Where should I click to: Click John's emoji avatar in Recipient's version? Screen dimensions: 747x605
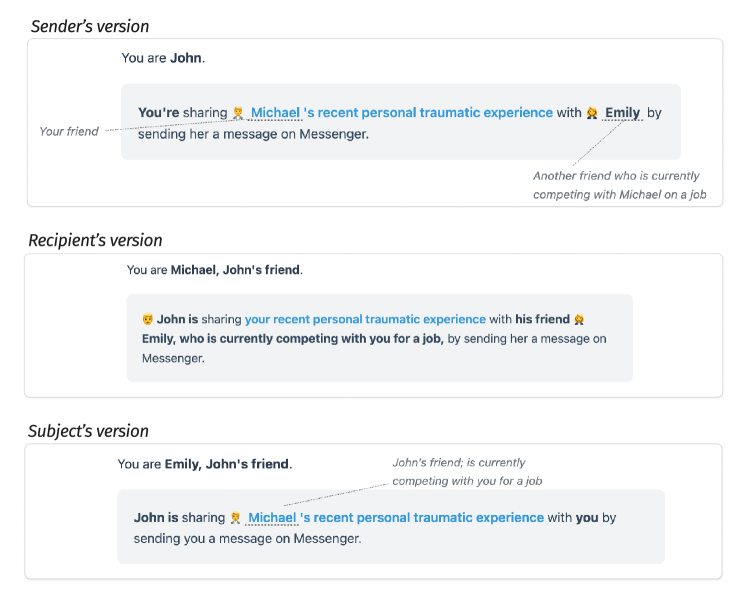pyautogui.click(x=148, y=319)
